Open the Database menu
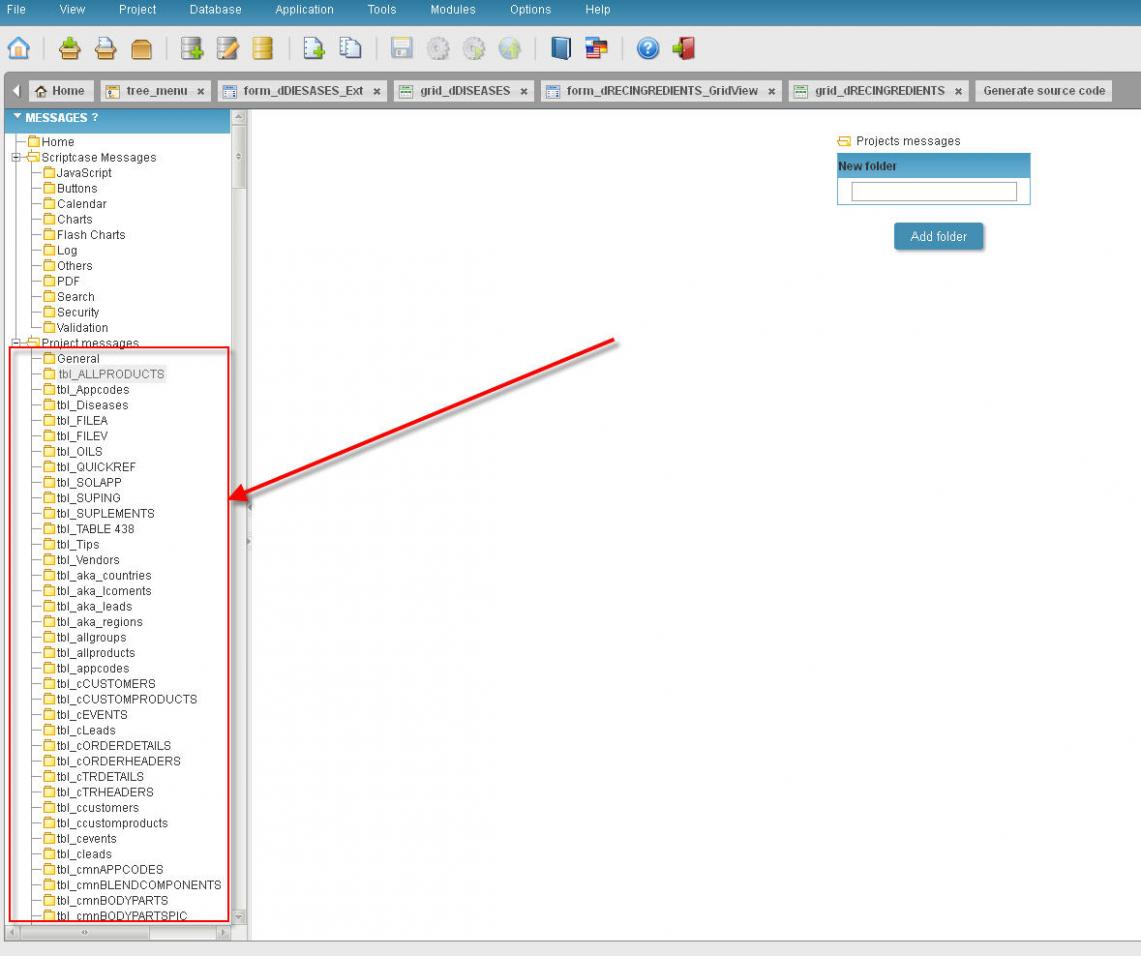 (215, 9)
